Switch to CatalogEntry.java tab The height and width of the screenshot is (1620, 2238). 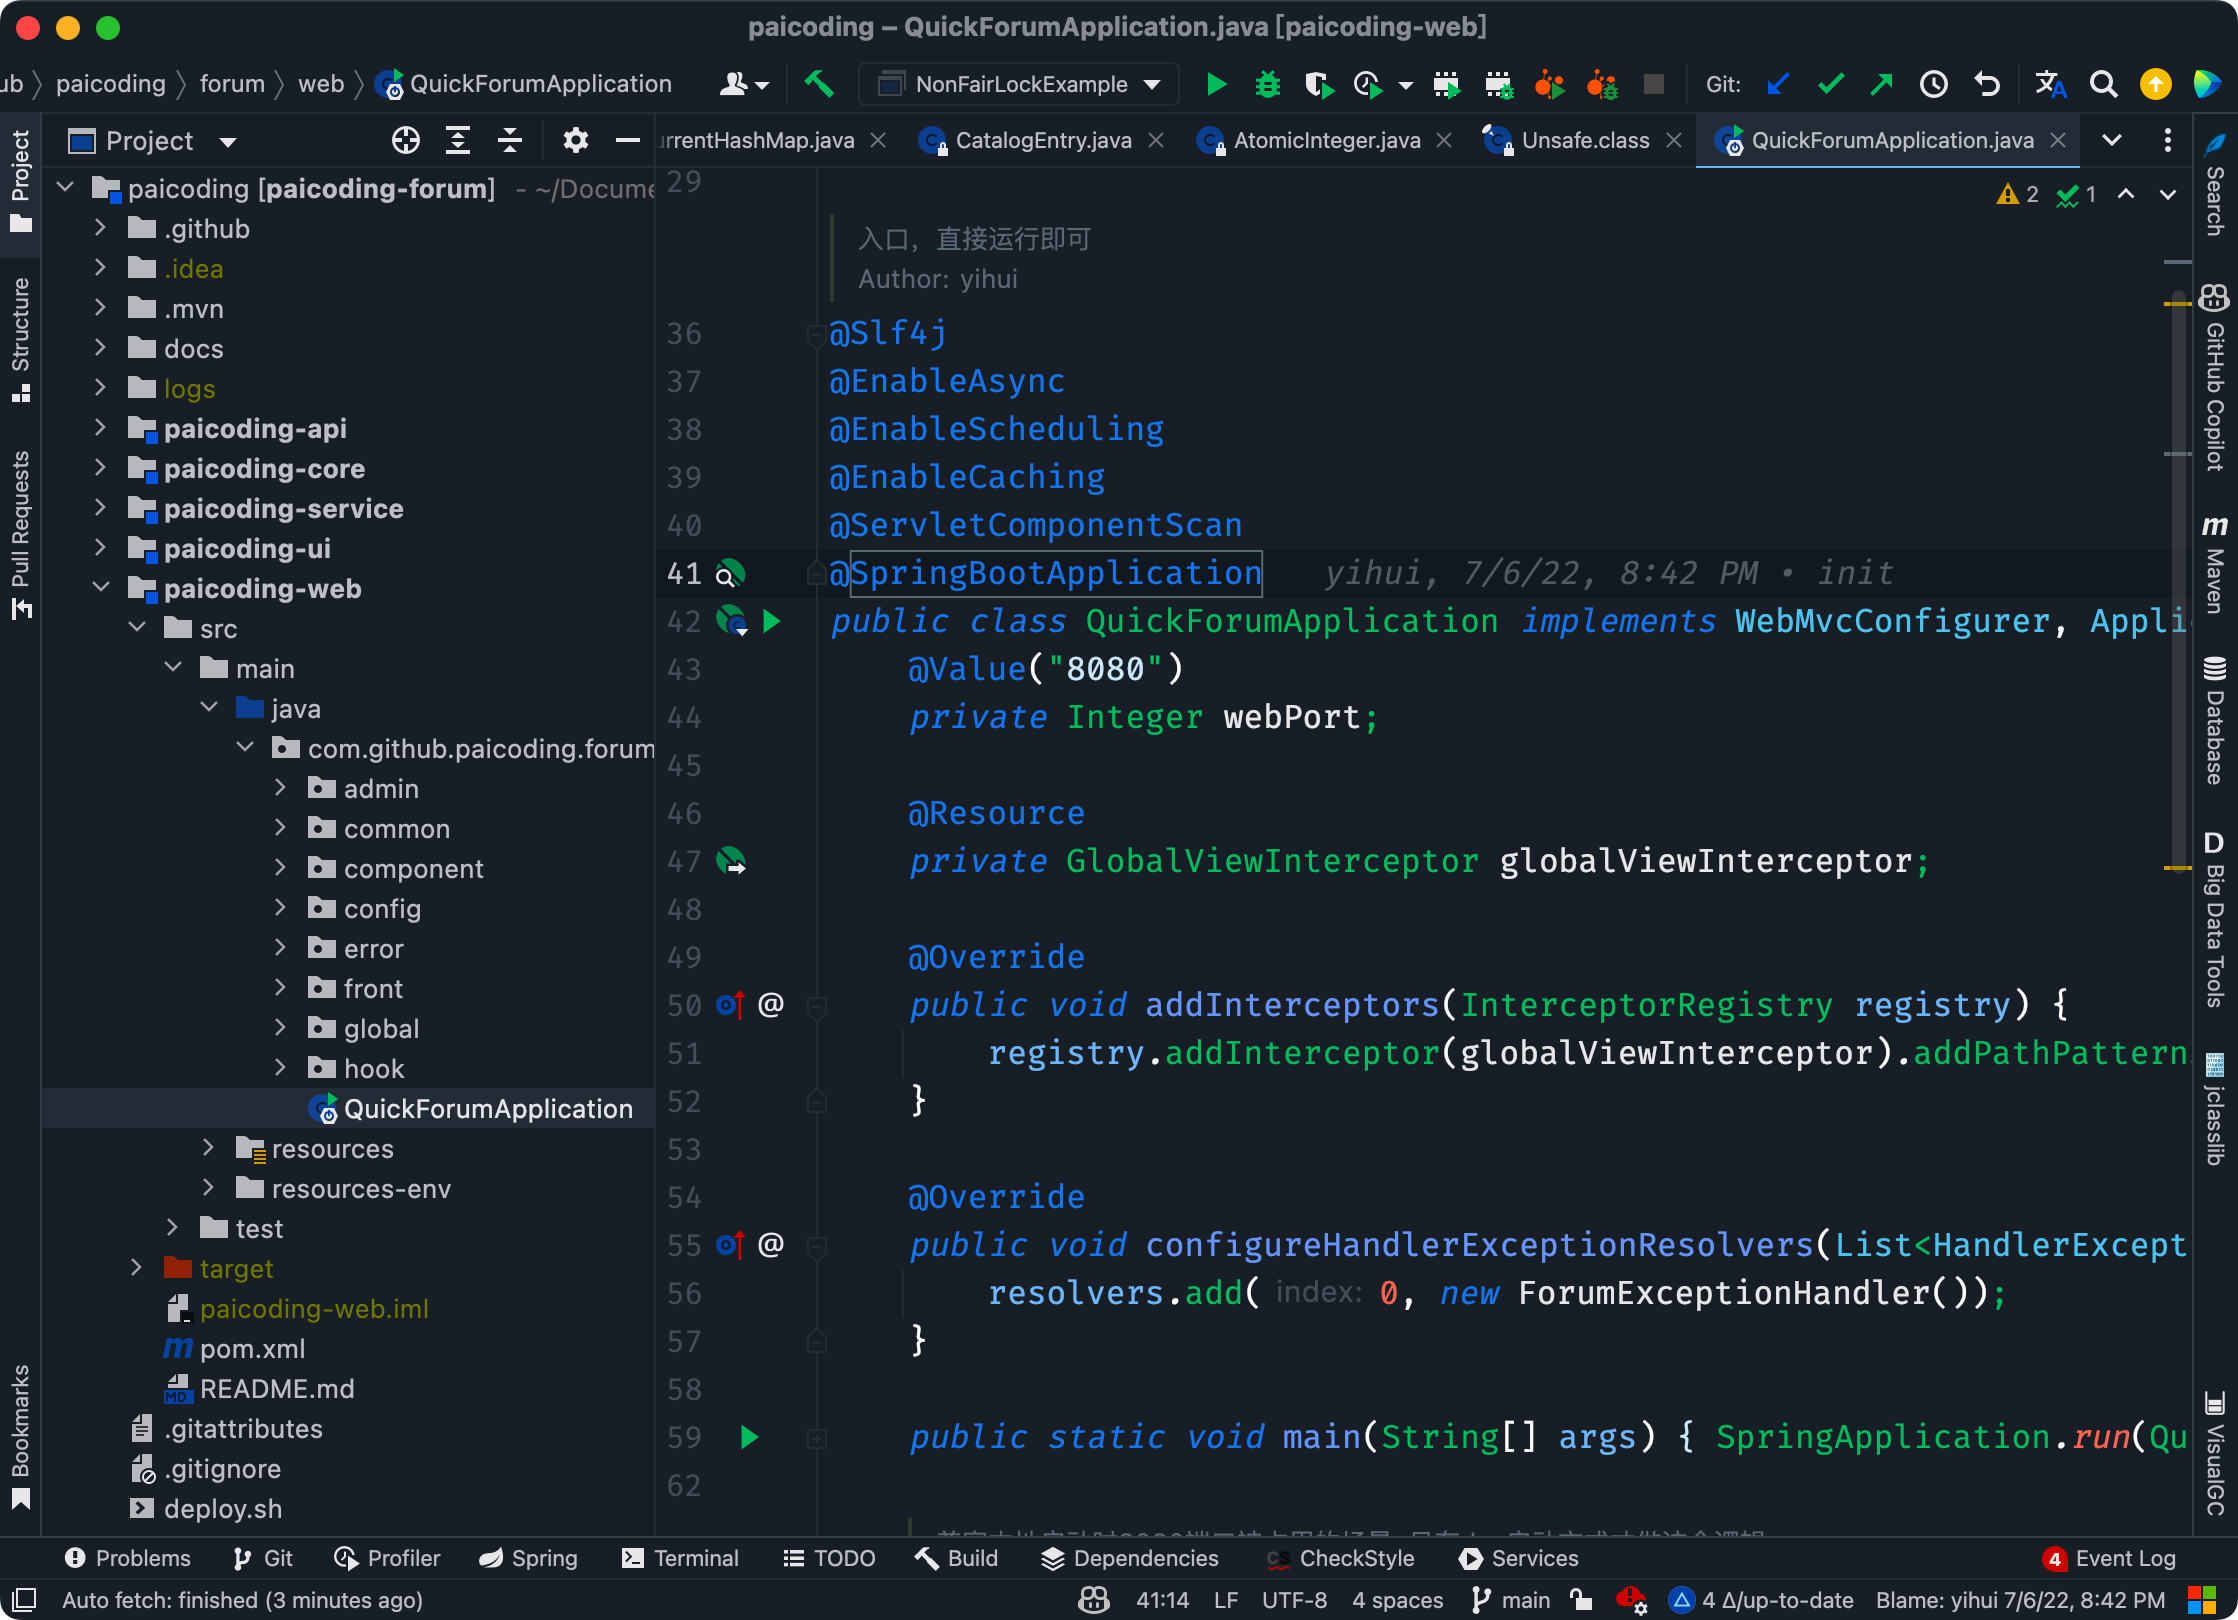[x=1042, y=141]
